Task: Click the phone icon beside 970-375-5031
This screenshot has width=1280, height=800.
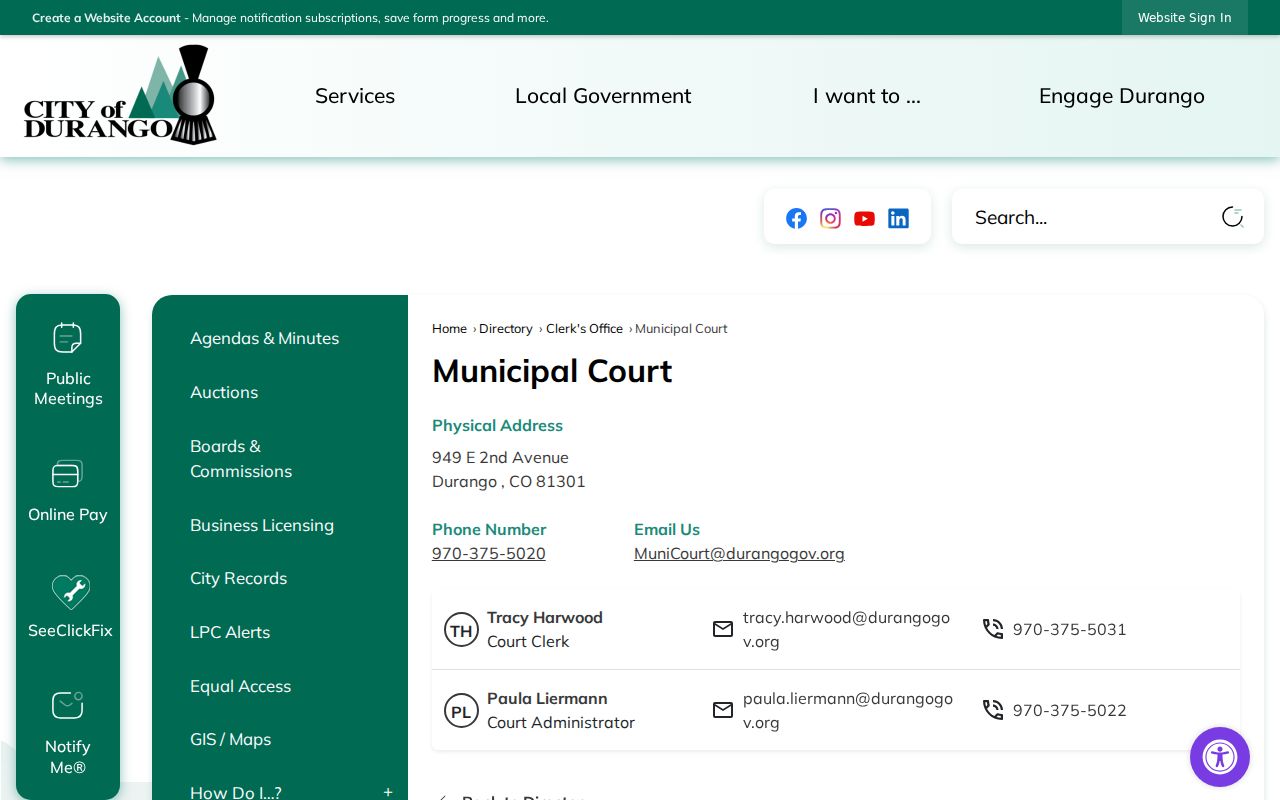Action: point(993,629)
